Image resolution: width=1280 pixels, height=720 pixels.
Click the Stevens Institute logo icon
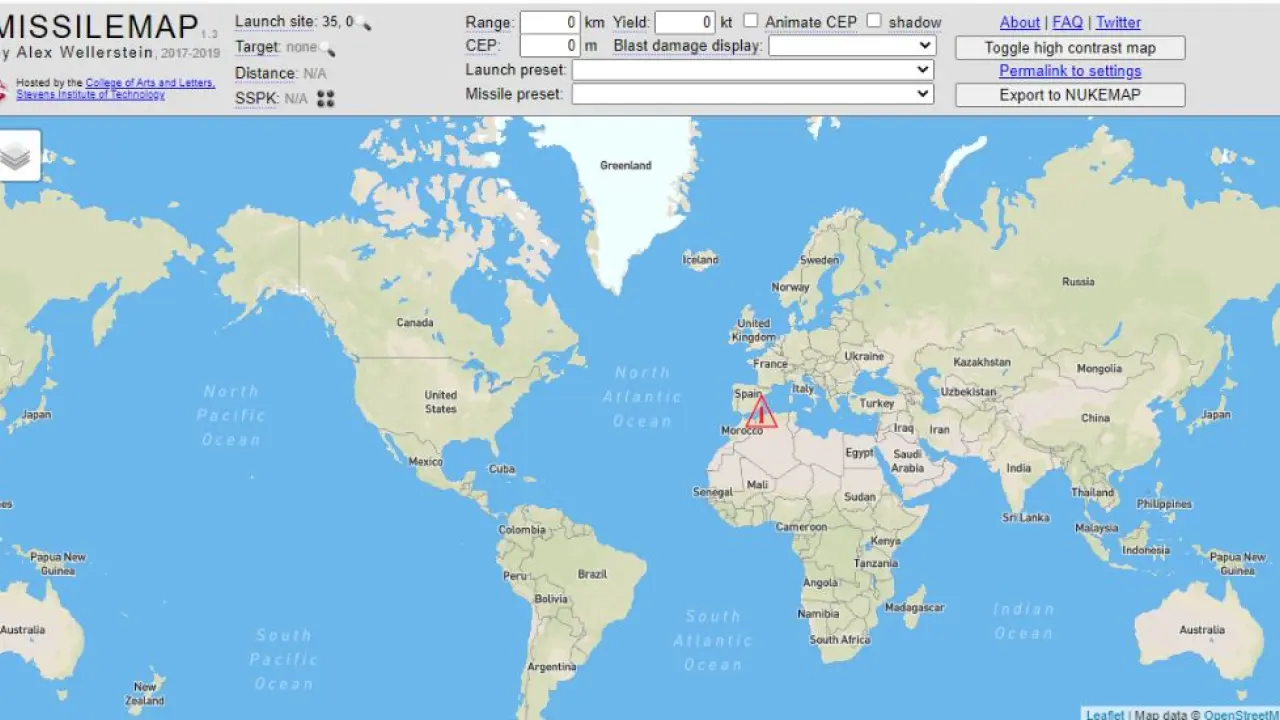tap(4, 90)
